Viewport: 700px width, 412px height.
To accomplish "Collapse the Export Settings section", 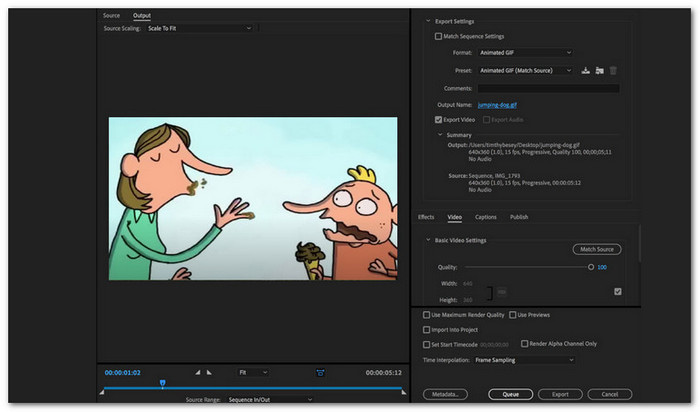I will (x=428, y=21).
